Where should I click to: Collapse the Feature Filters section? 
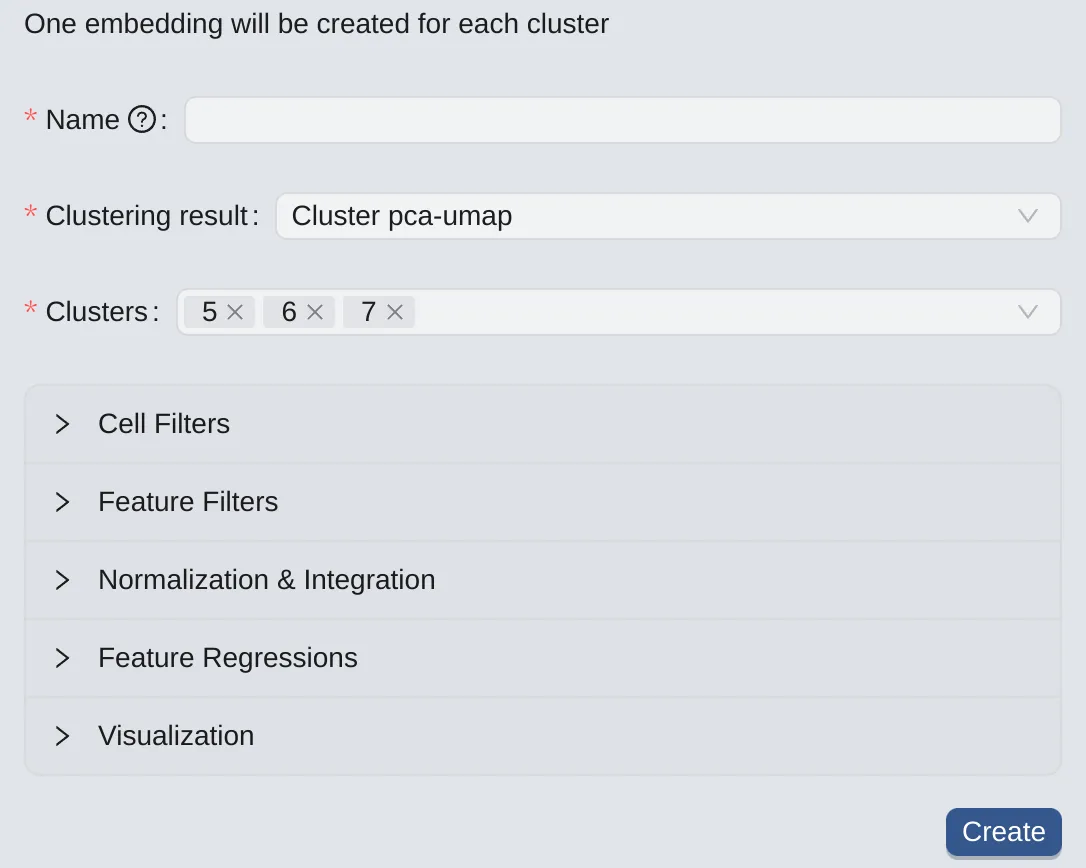point(188,502)
